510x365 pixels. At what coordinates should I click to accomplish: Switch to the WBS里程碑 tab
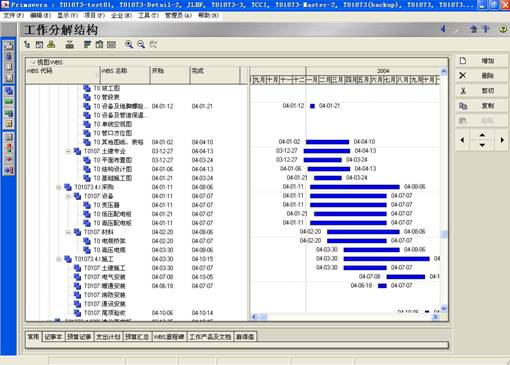click(x=169, y=337)
